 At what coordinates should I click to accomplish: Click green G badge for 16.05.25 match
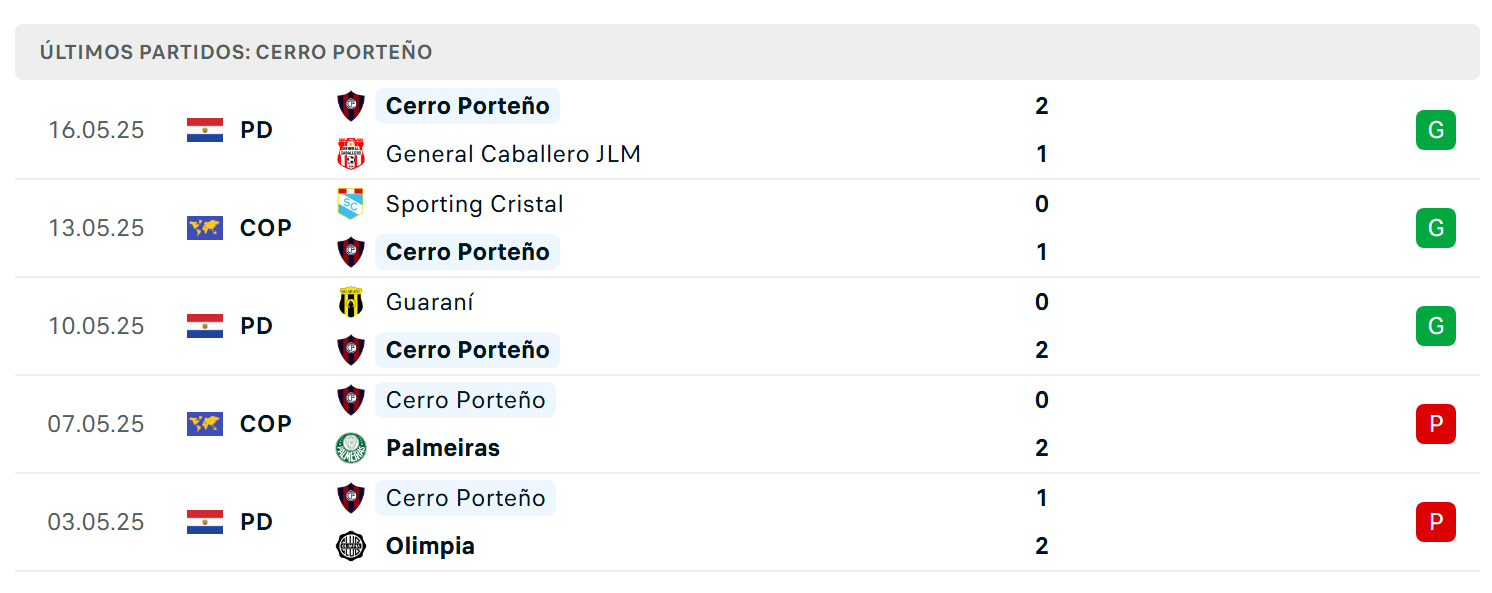[x=1436, y=130]
